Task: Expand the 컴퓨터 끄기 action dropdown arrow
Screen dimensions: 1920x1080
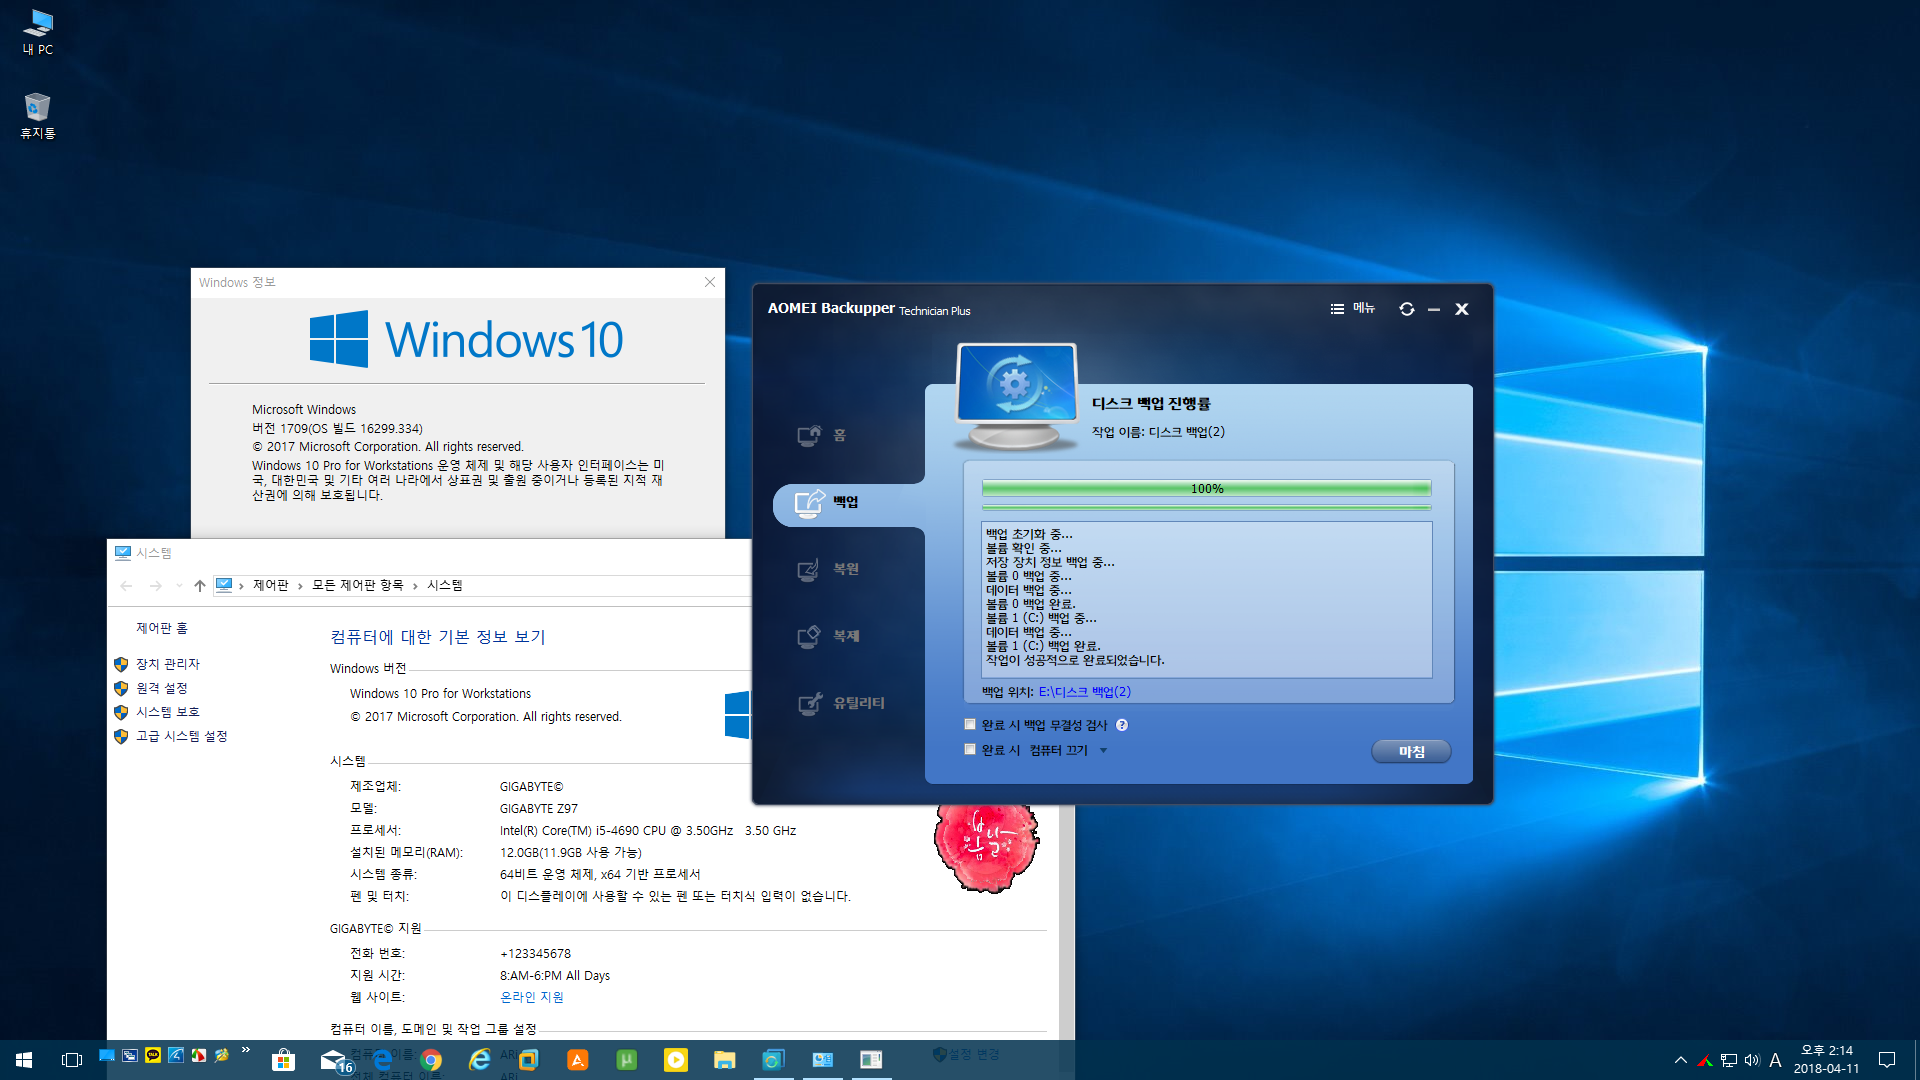Action: [1103, 750]
